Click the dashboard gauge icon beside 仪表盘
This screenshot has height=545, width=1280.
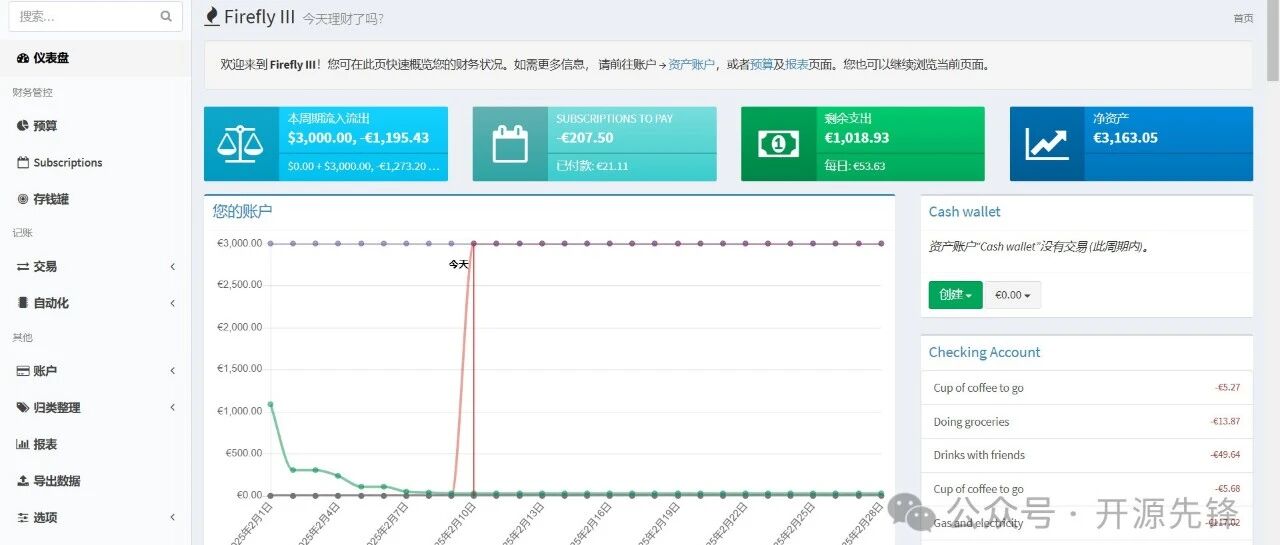(x=23, y=58)
